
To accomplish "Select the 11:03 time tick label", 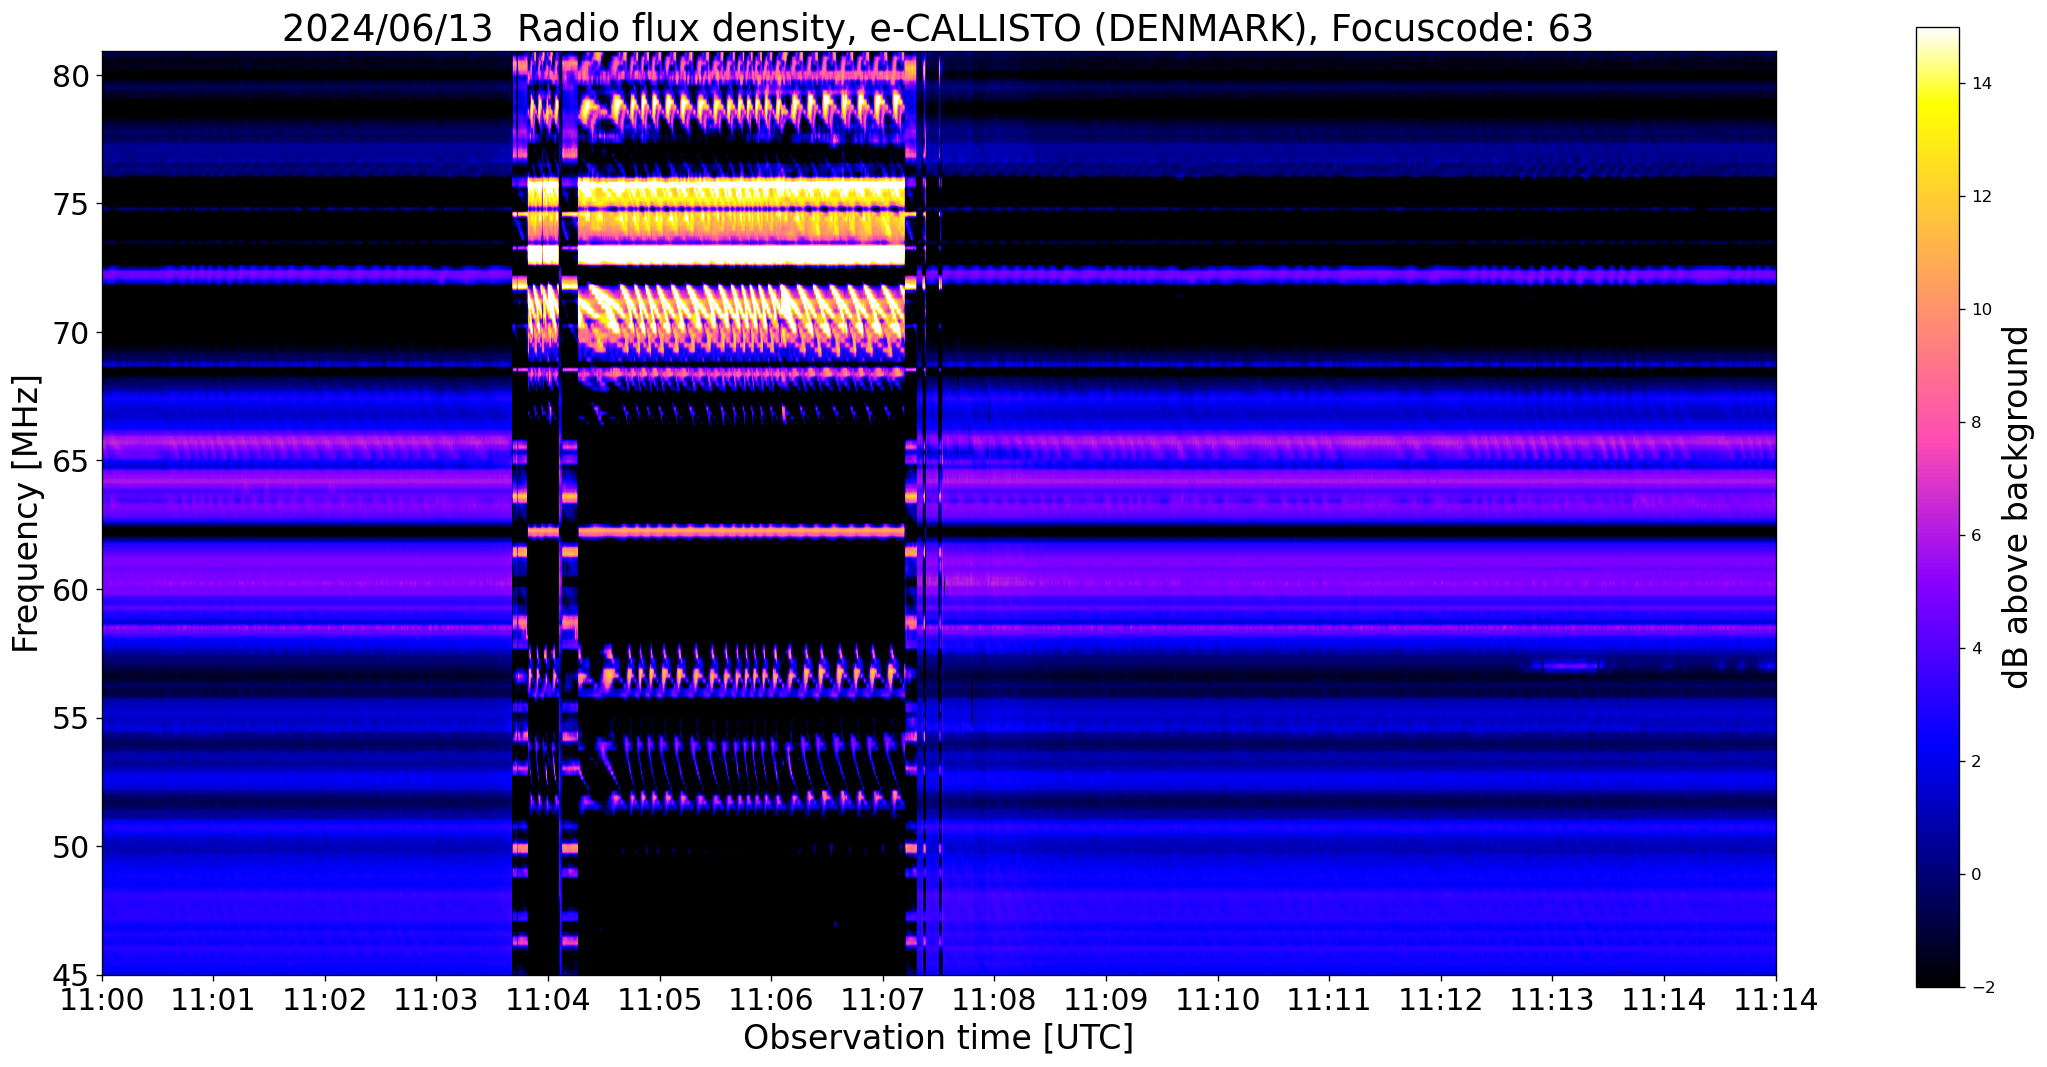I will [x=437, y=999].
